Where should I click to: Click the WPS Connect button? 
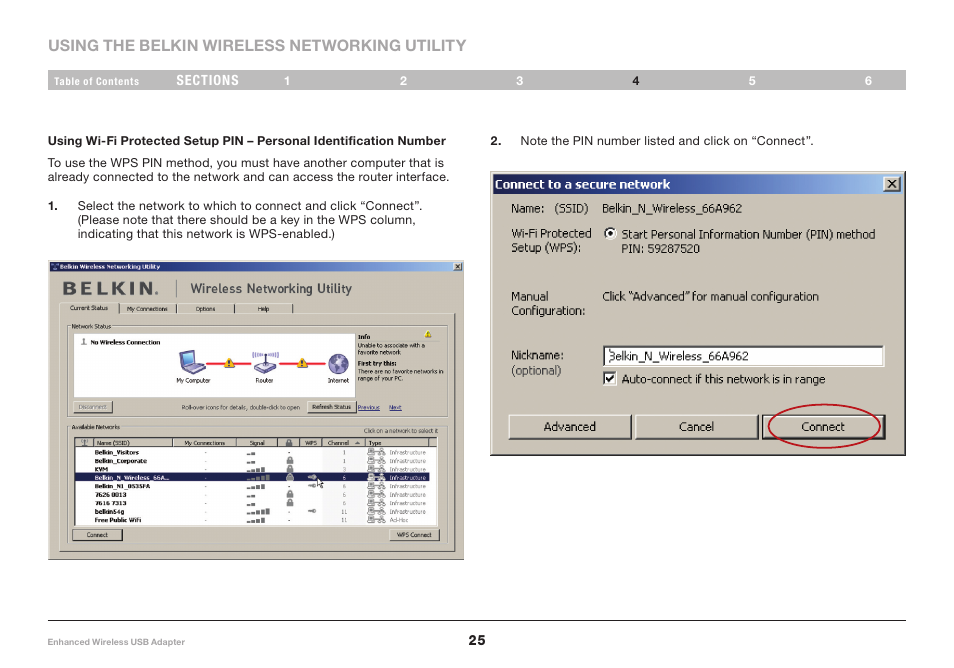click(414, 535)
